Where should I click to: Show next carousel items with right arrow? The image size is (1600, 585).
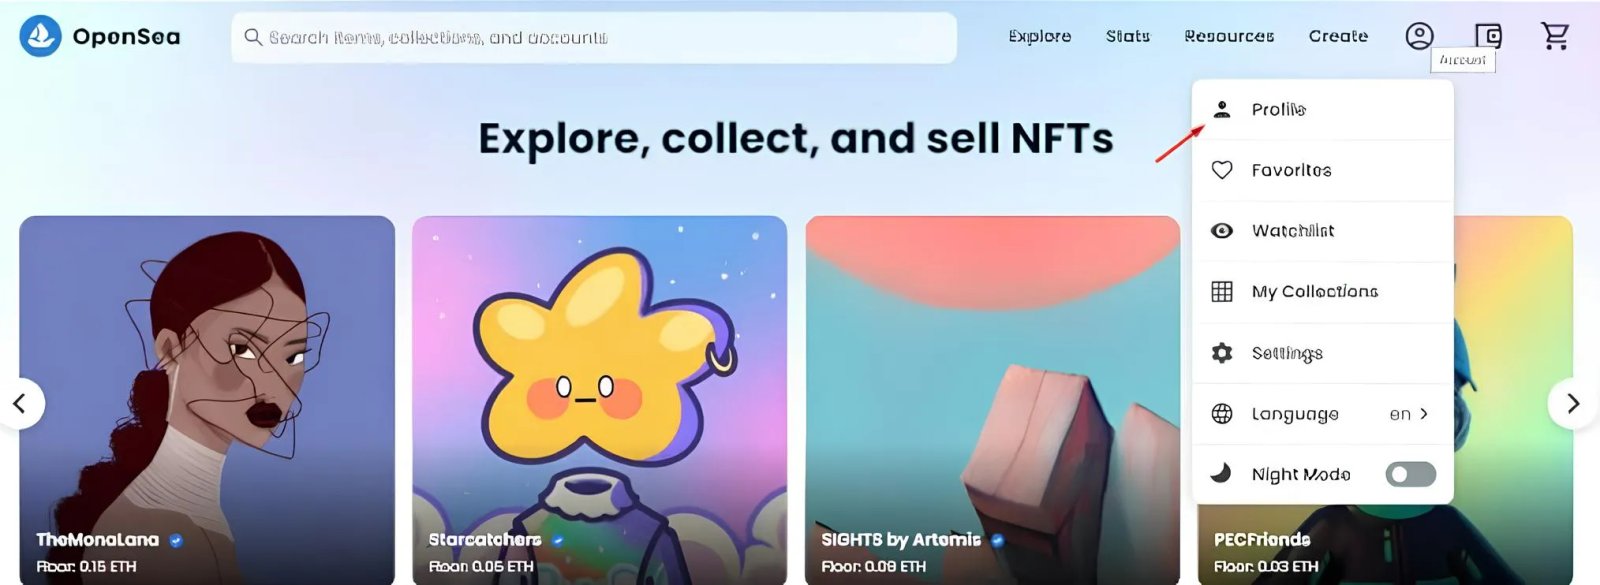1573,403
